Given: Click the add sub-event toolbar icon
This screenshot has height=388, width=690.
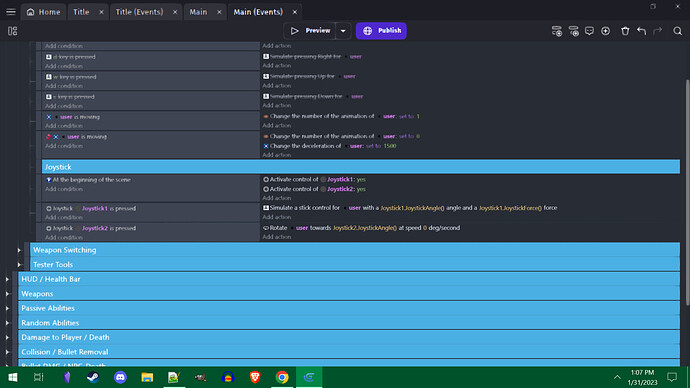Looking at the screenshot, I should tap(573, 31).
